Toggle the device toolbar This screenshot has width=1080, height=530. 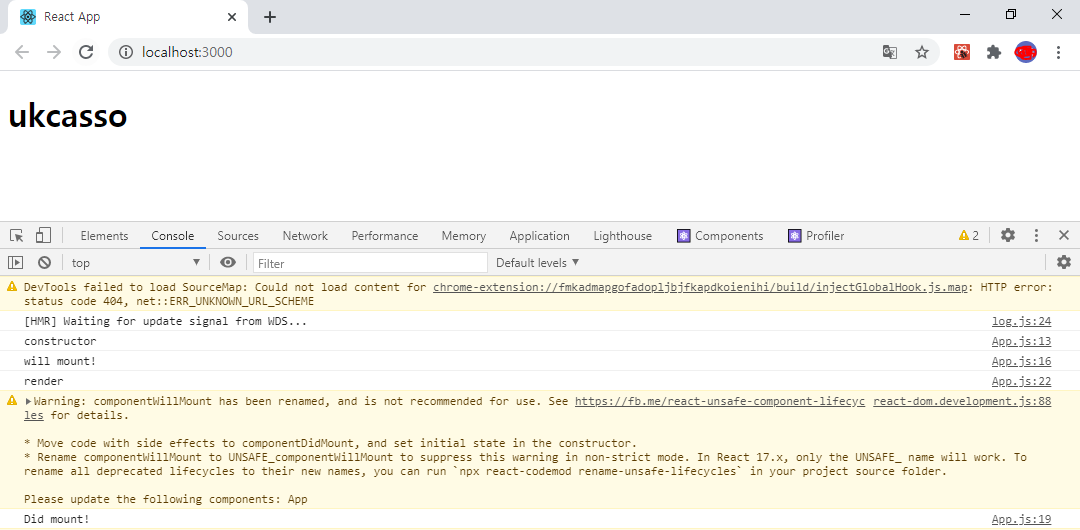[x=43, y=236]
